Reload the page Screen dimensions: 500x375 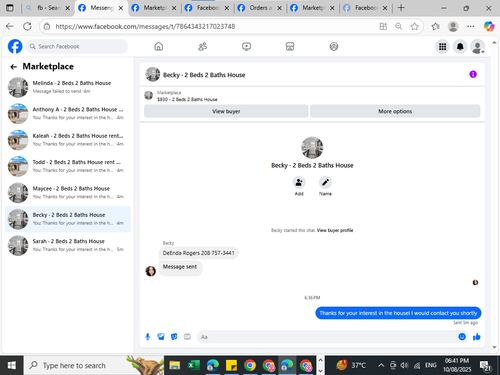[27, 26]
